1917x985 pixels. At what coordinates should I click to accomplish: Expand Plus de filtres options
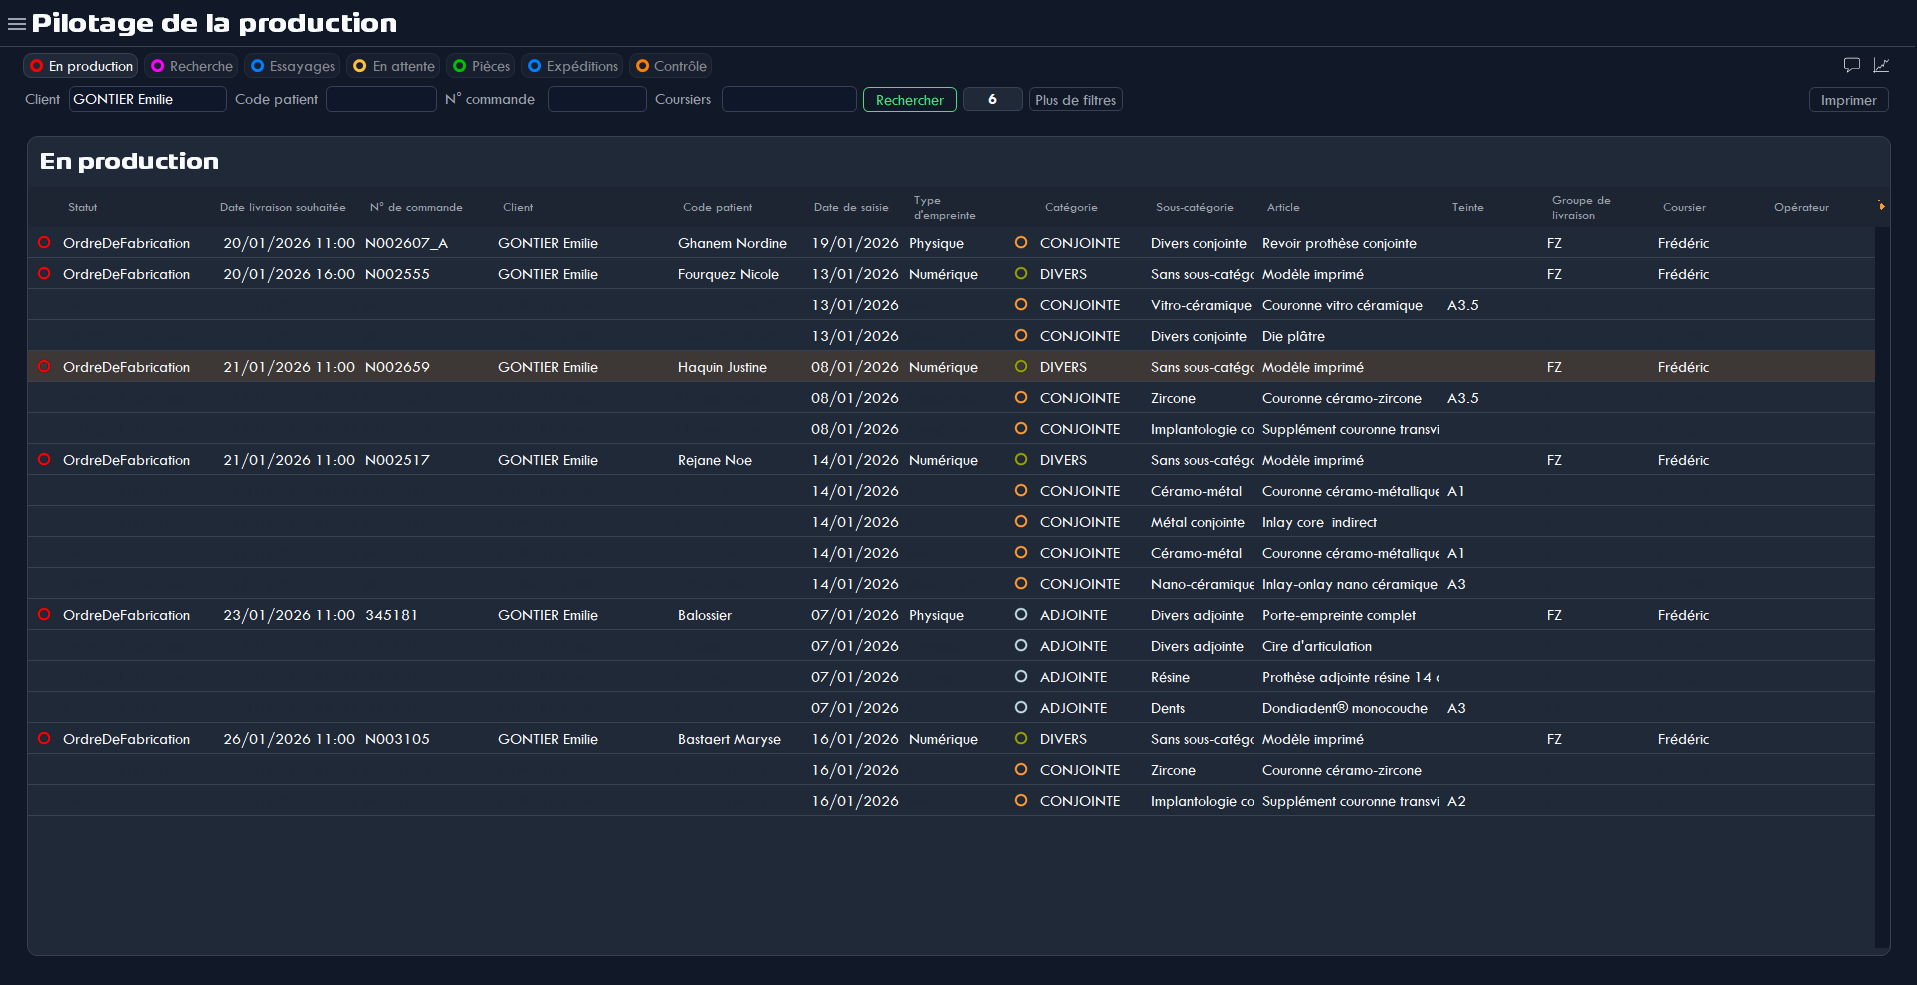coord(1075,100)
